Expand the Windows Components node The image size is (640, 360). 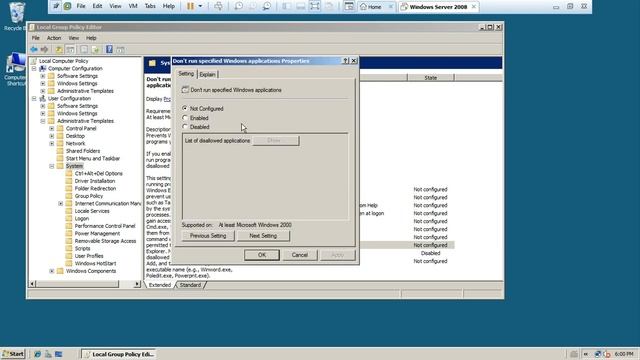[52, 271]
